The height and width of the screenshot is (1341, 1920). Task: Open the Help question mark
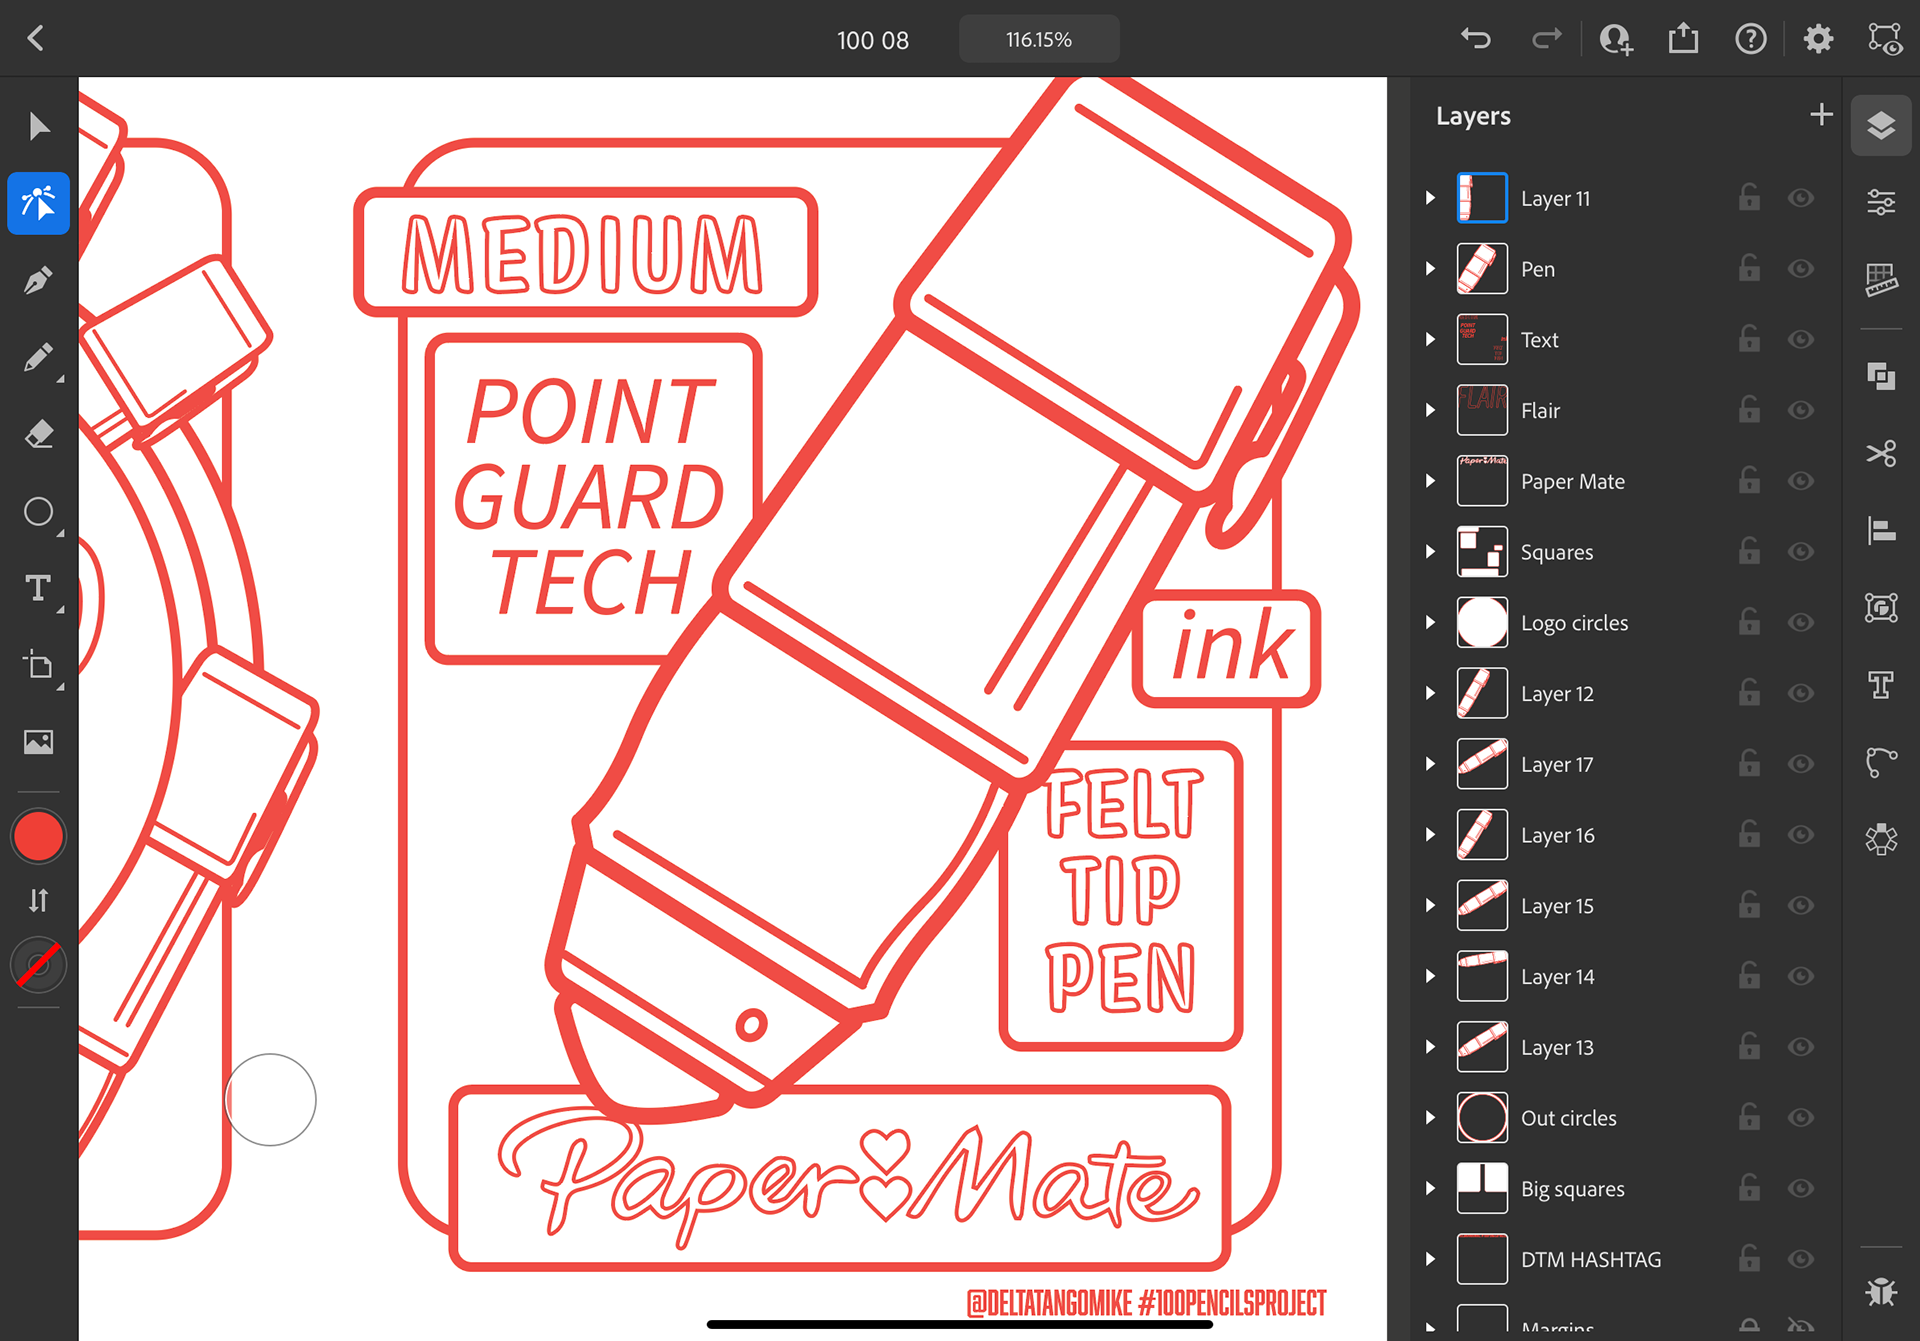coord(1750,39)
